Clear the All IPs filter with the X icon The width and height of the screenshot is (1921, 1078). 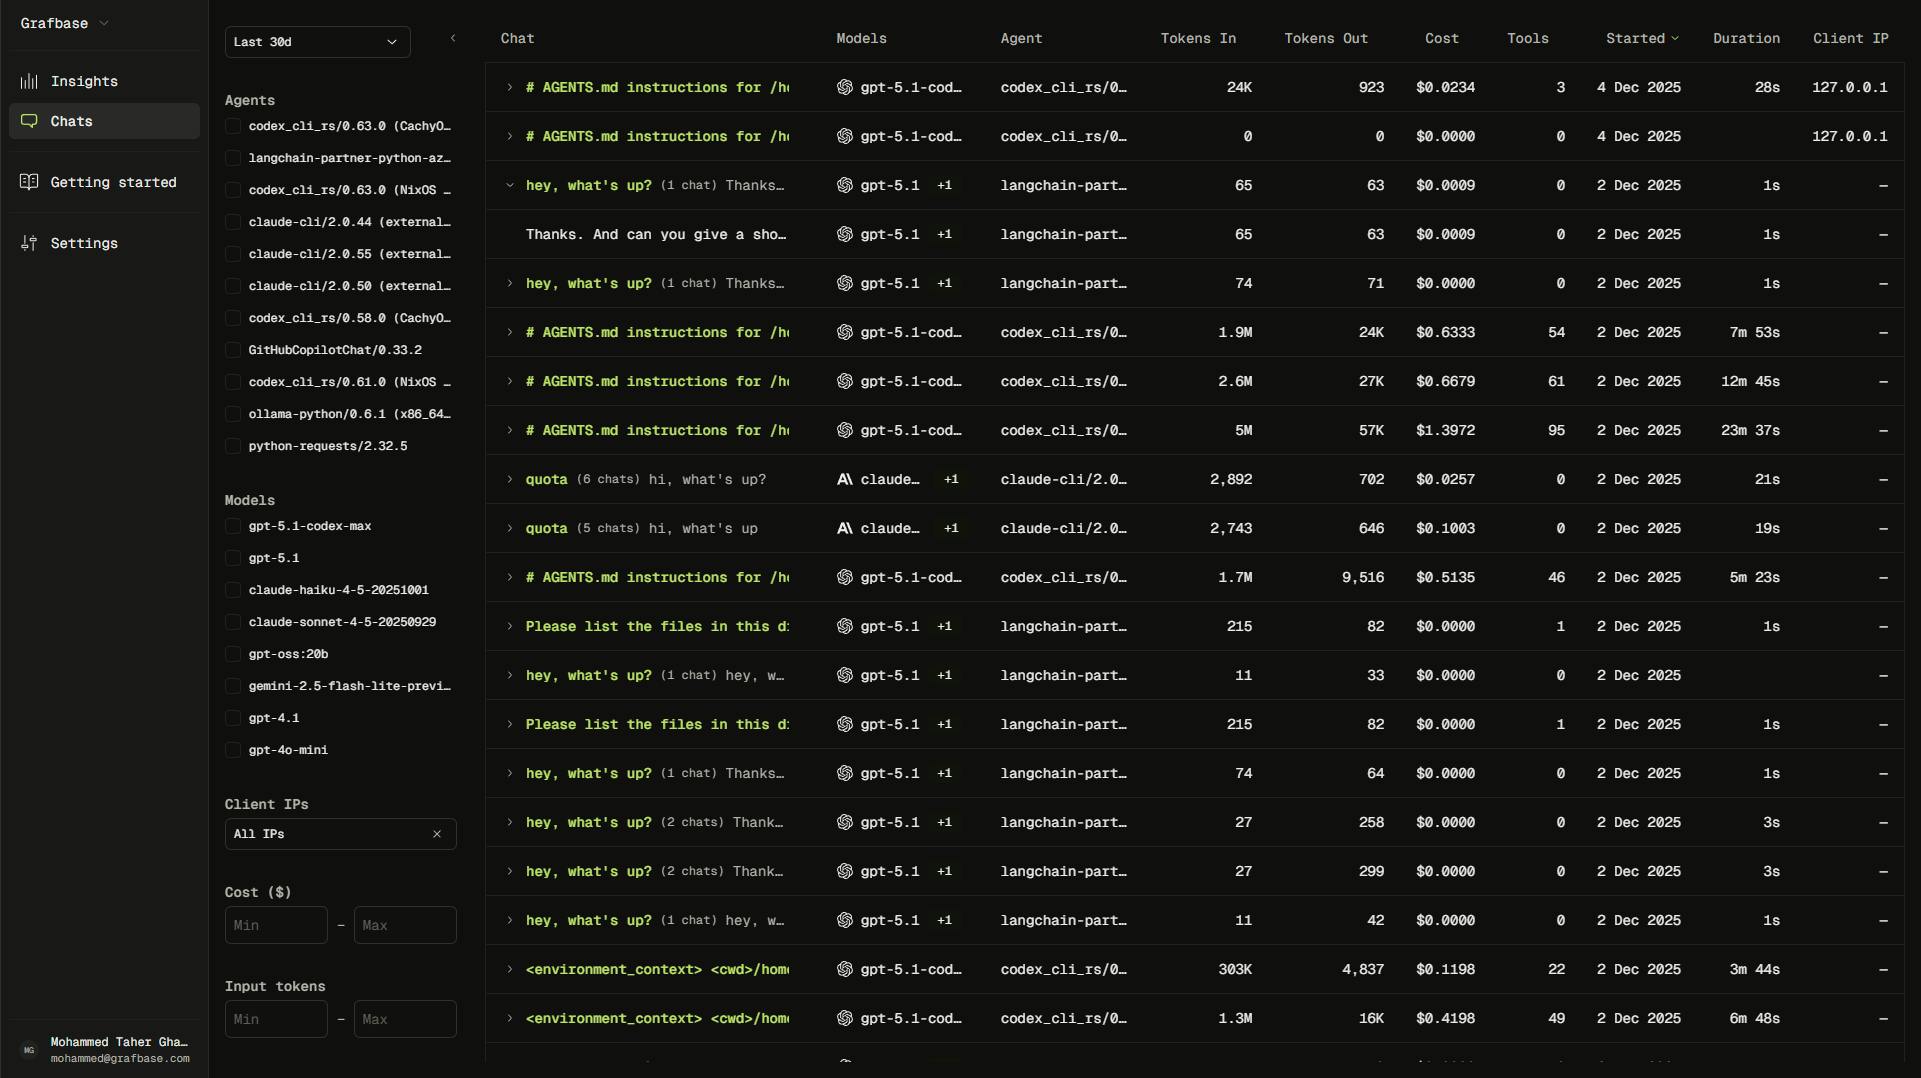click(437, 834)
